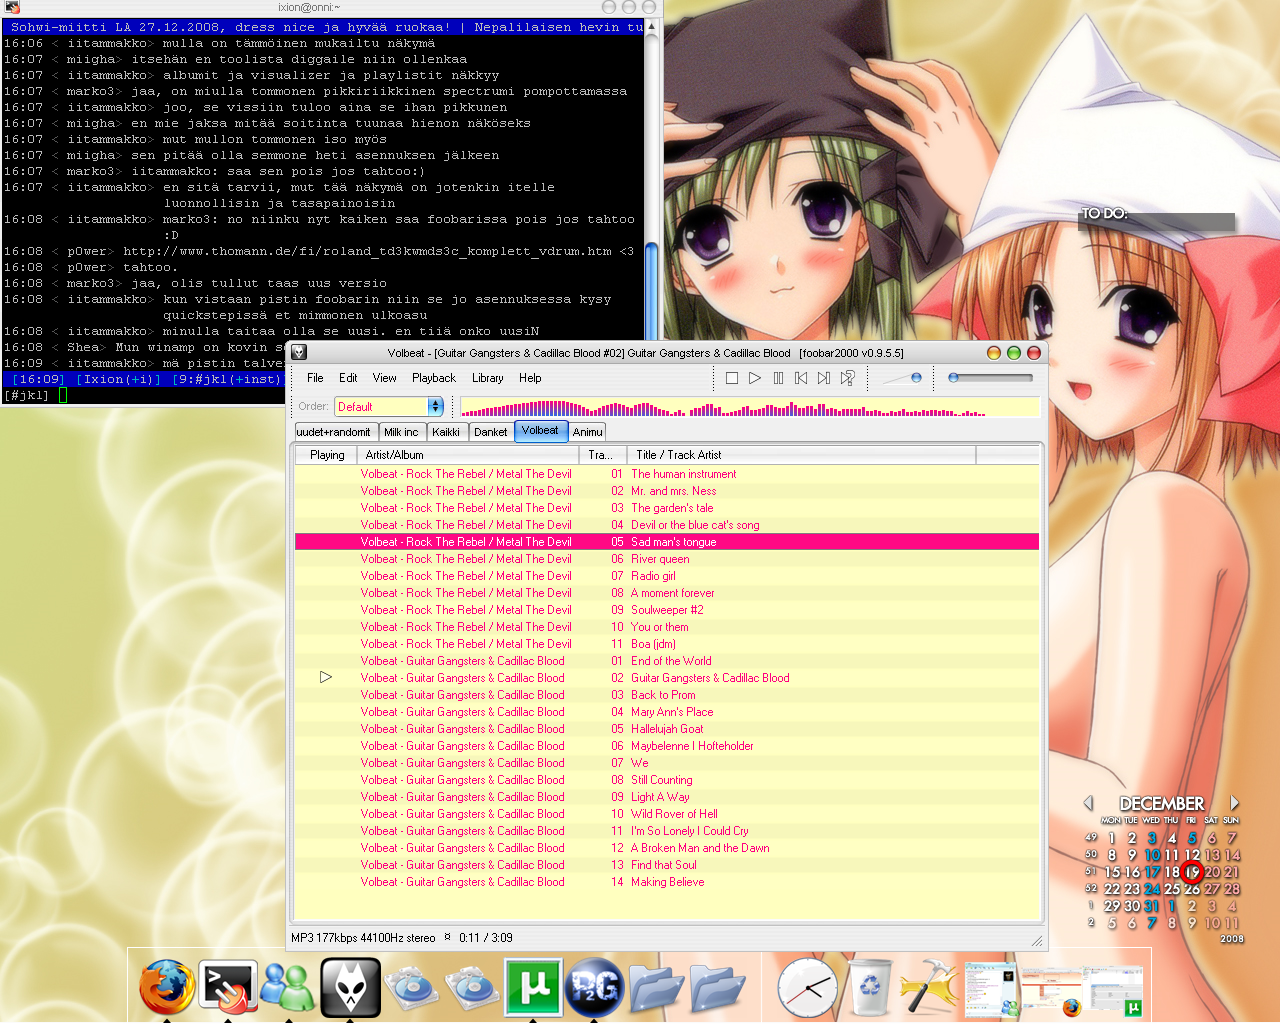Open Firefox from the dock
Viewport: 1280px width, 1024px height.
click(167, 987)
